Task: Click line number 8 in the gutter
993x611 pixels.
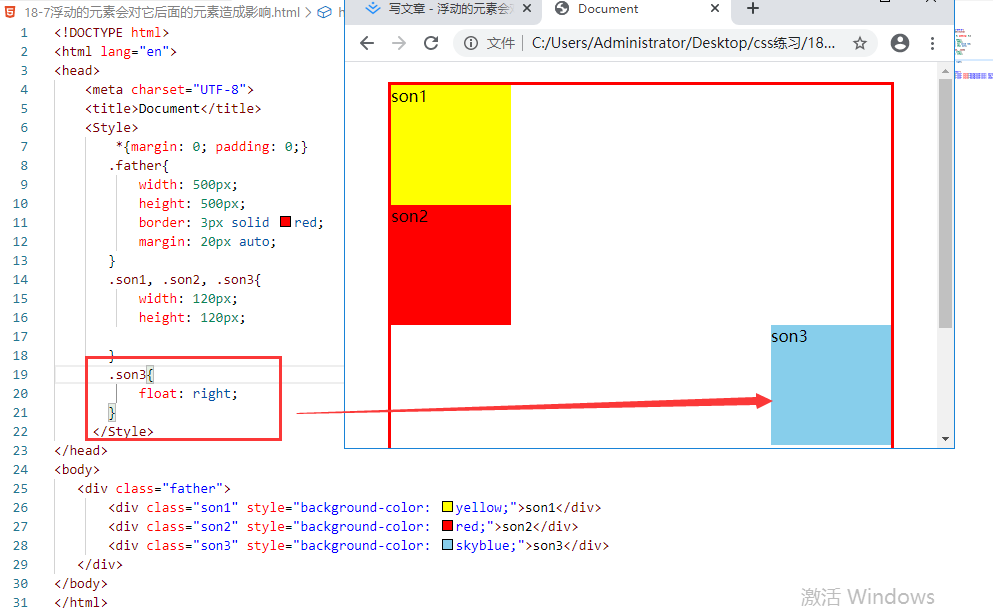Action: click(24, 165)
